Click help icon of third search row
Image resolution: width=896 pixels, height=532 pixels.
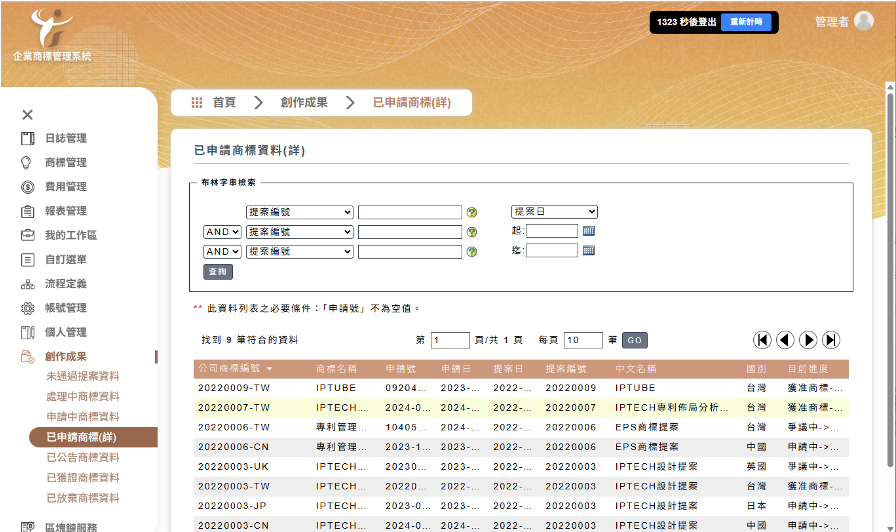[471, 252]
